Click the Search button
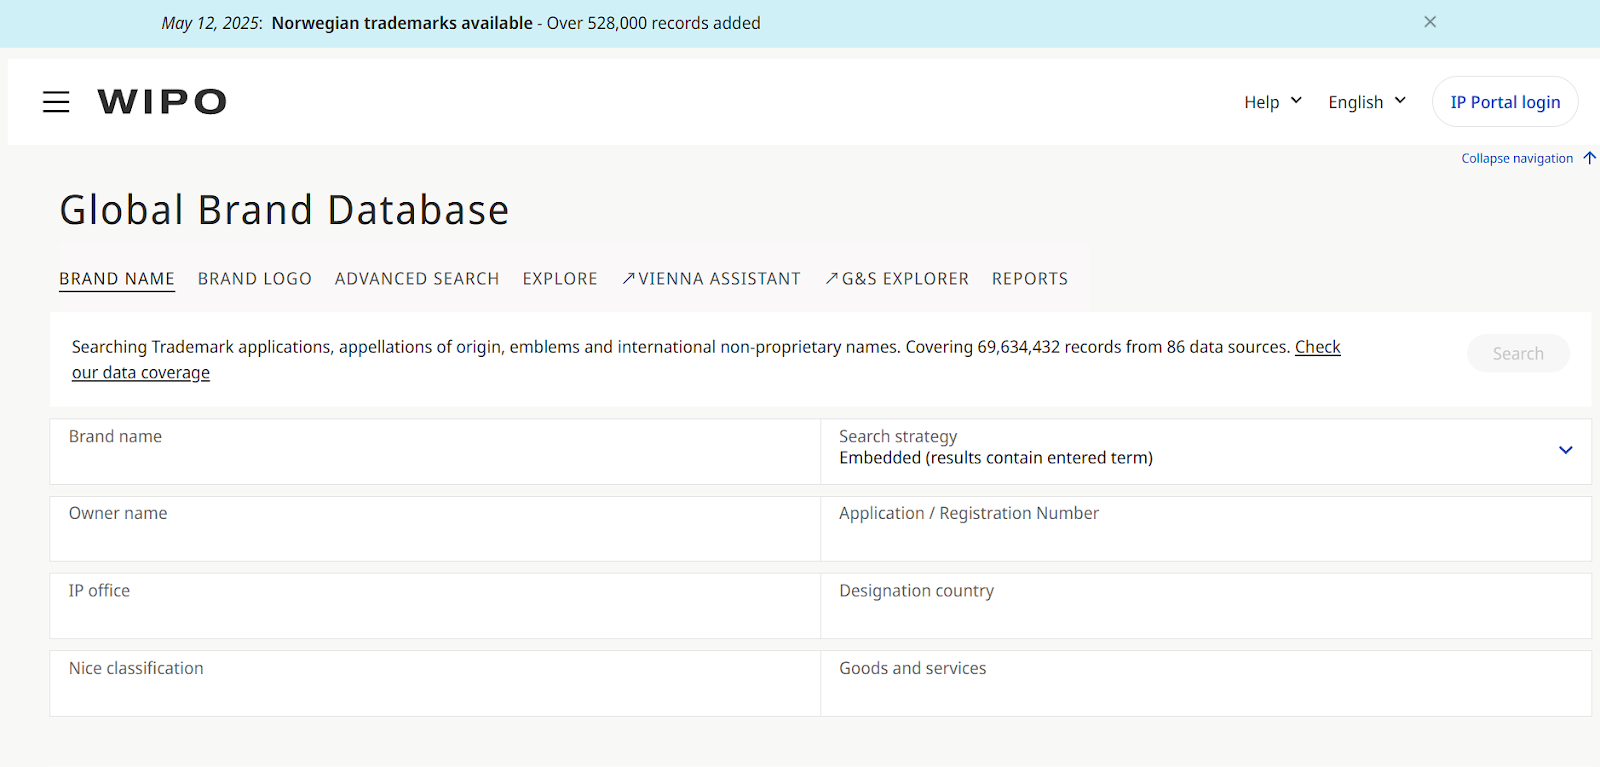 pyautogui.click(x=1518, y=353)
